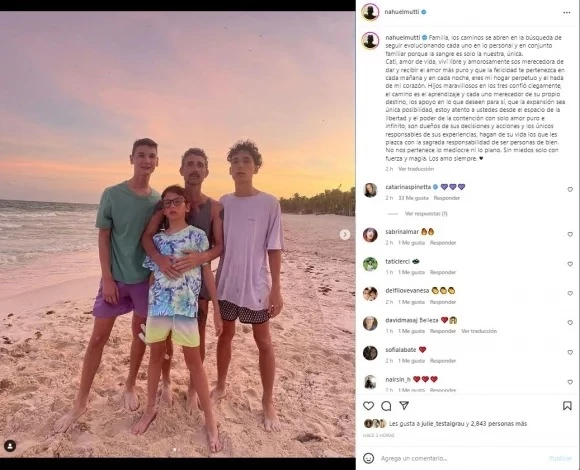Open the comment bubble icon
The width and height of the screenshot is (580, 470).
point(386,406)
